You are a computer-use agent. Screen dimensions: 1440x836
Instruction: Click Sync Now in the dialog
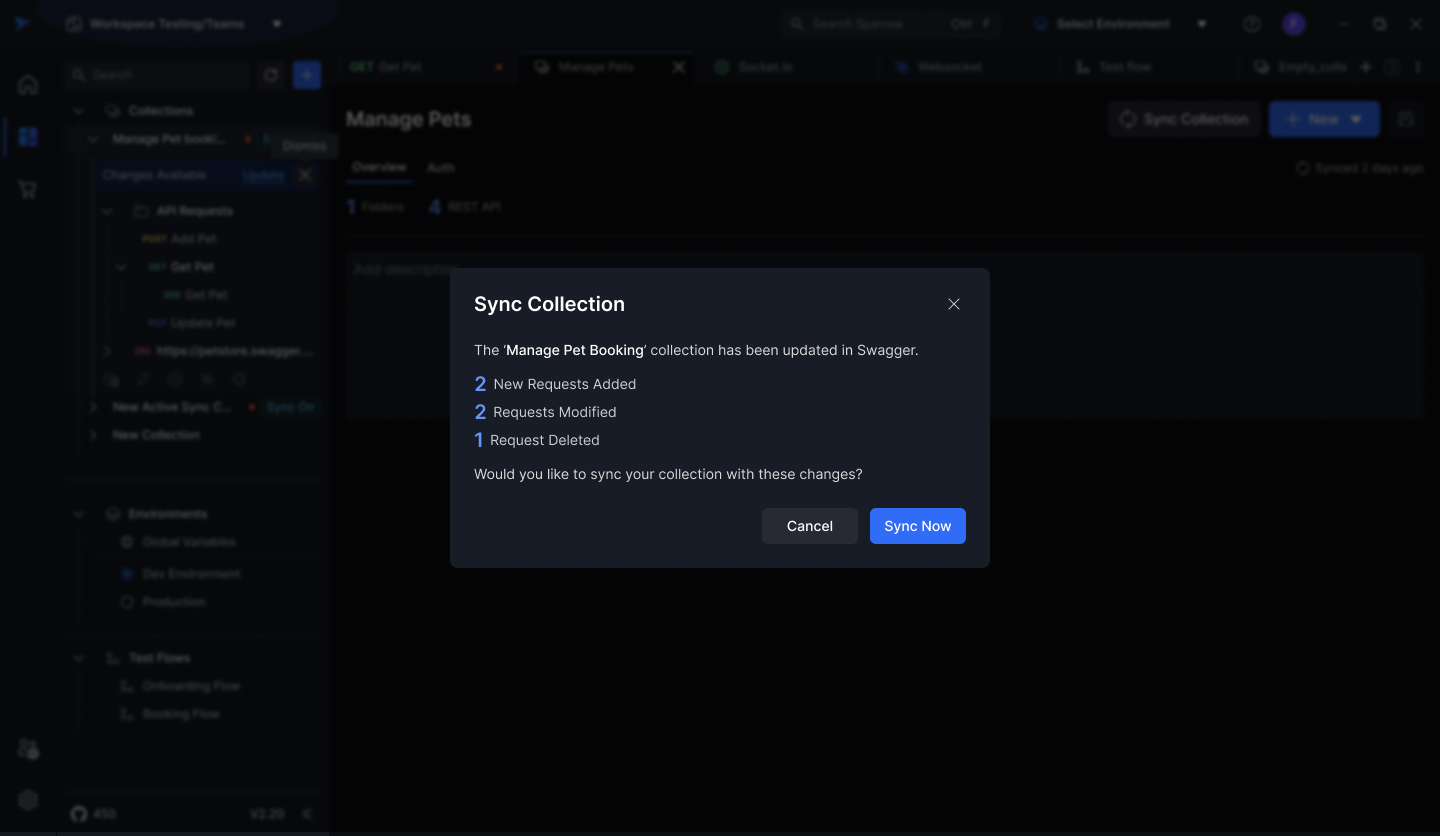point(917,526)
